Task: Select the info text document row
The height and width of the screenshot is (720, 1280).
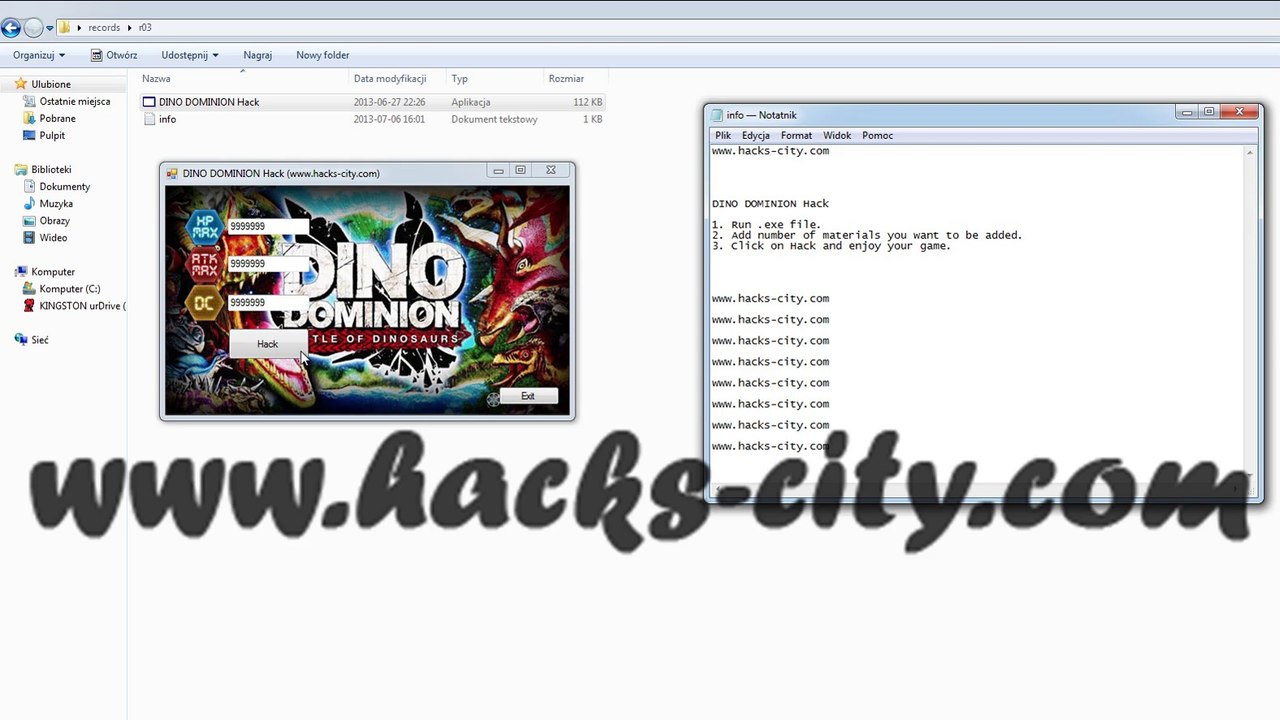Action: point(372,119)
